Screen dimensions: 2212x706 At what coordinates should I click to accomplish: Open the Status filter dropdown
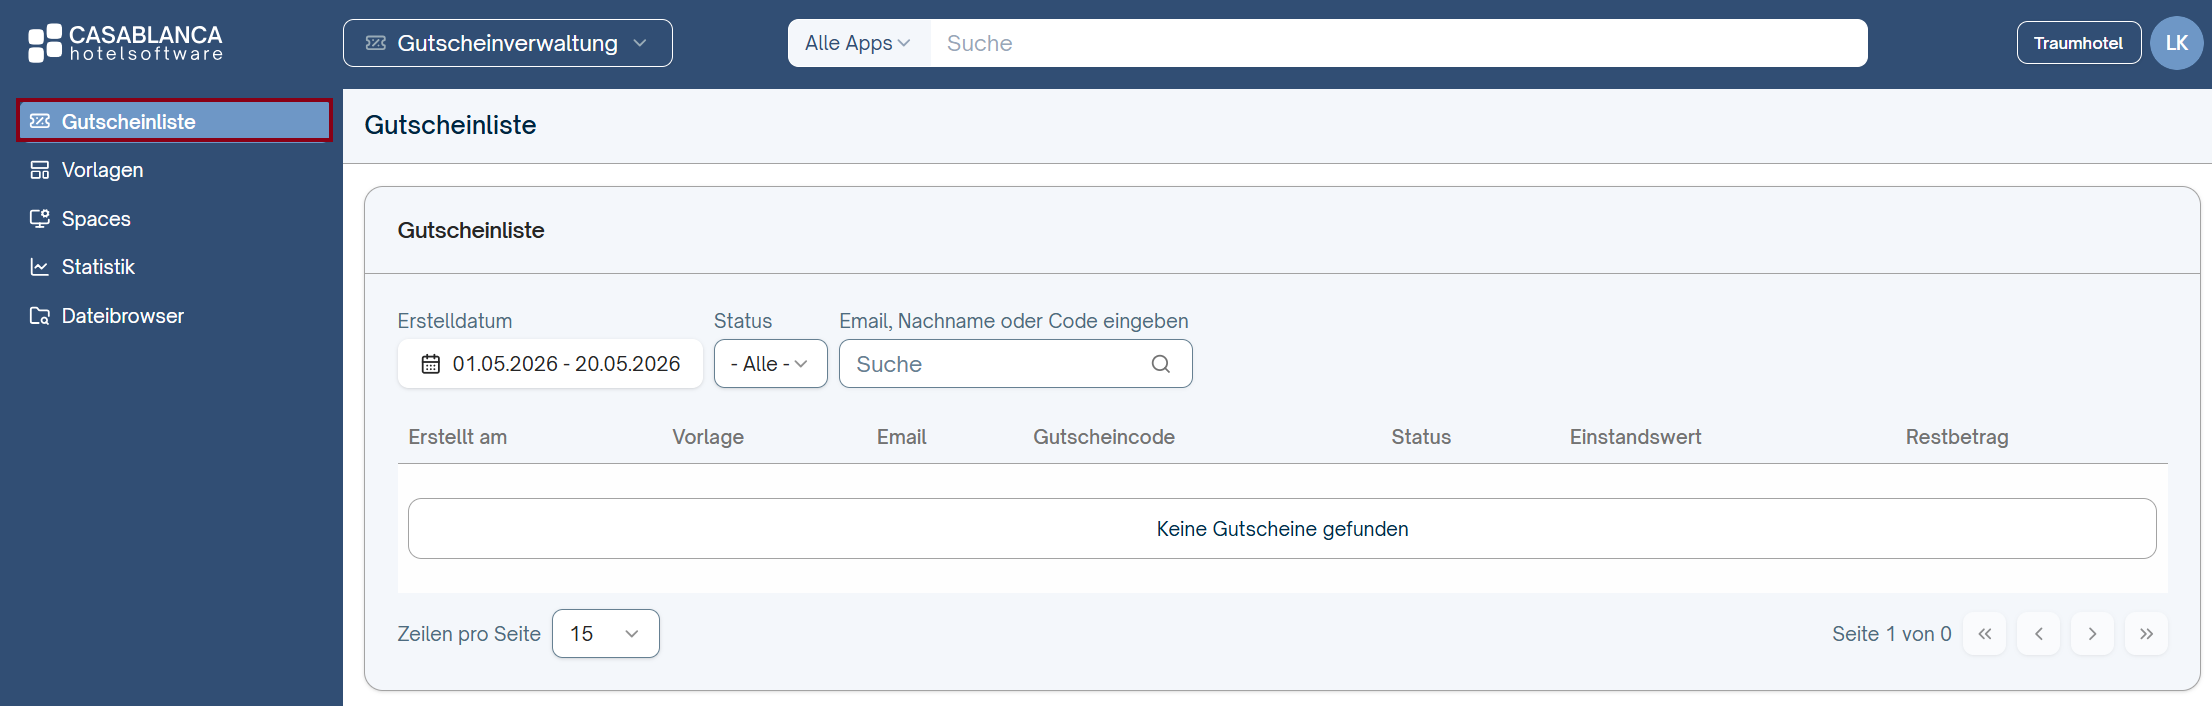(x=770, y=364)
